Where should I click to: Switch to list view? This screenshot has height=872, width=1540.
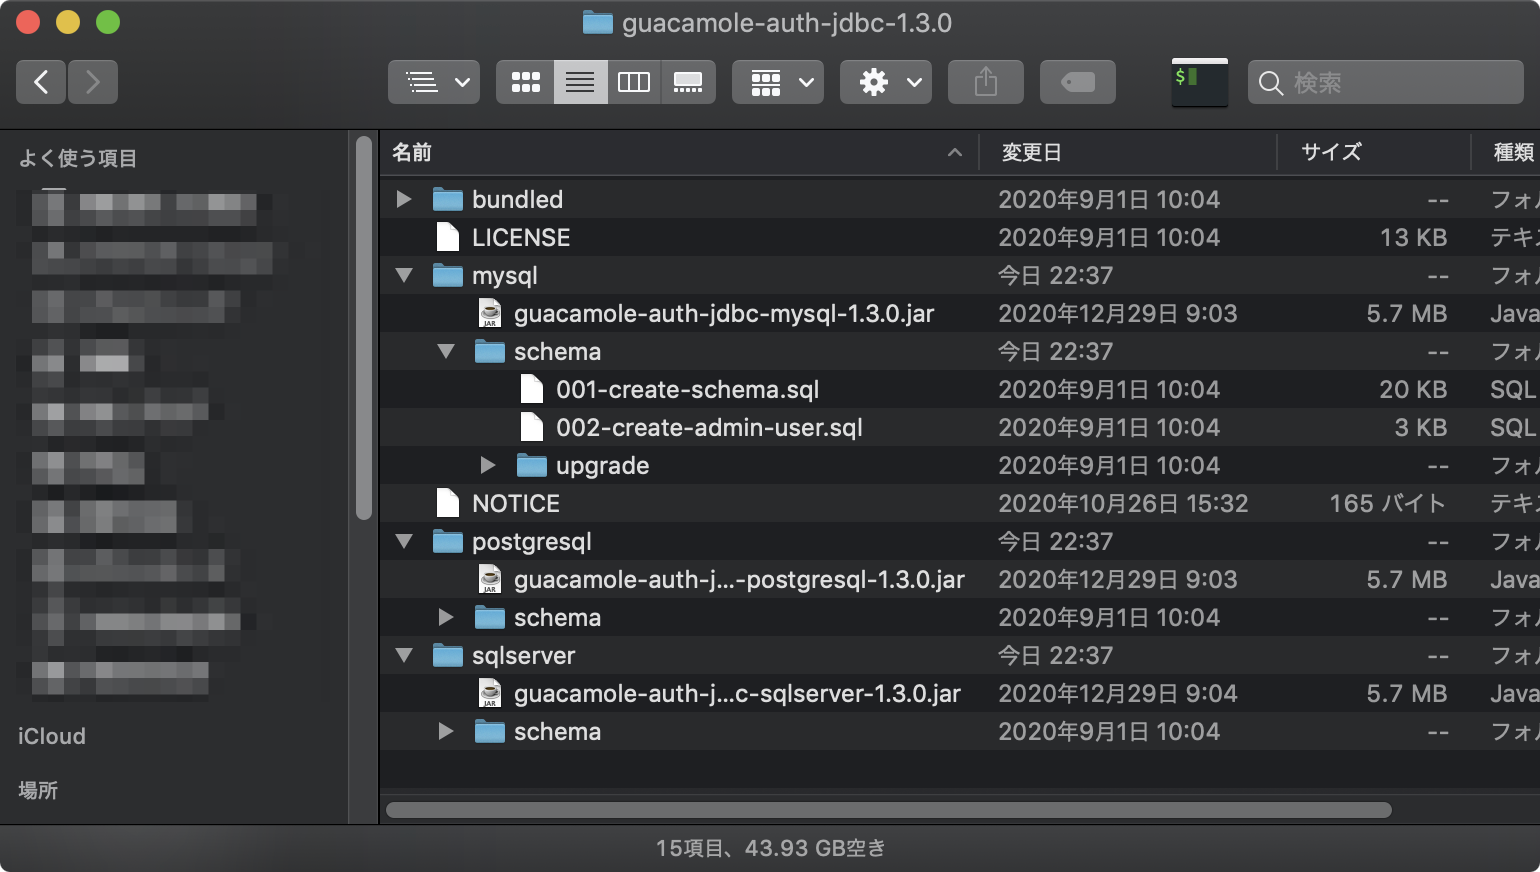(x=580, y=82)
